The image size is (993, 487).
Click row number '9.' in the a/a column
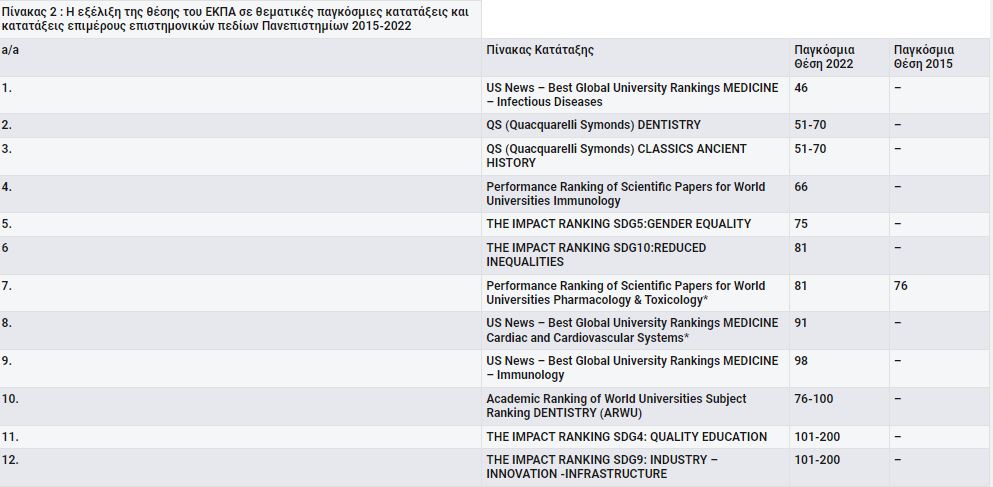[x=6, y=360]
